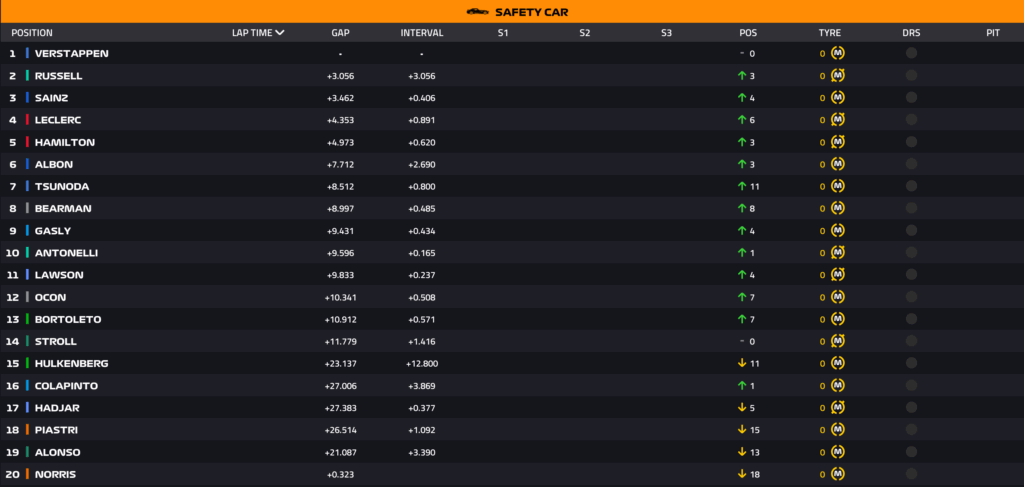Screen dimensions: 1024x487
Task: Click Lawson's +9.833 gap value
Action: [x=340, y=275]
